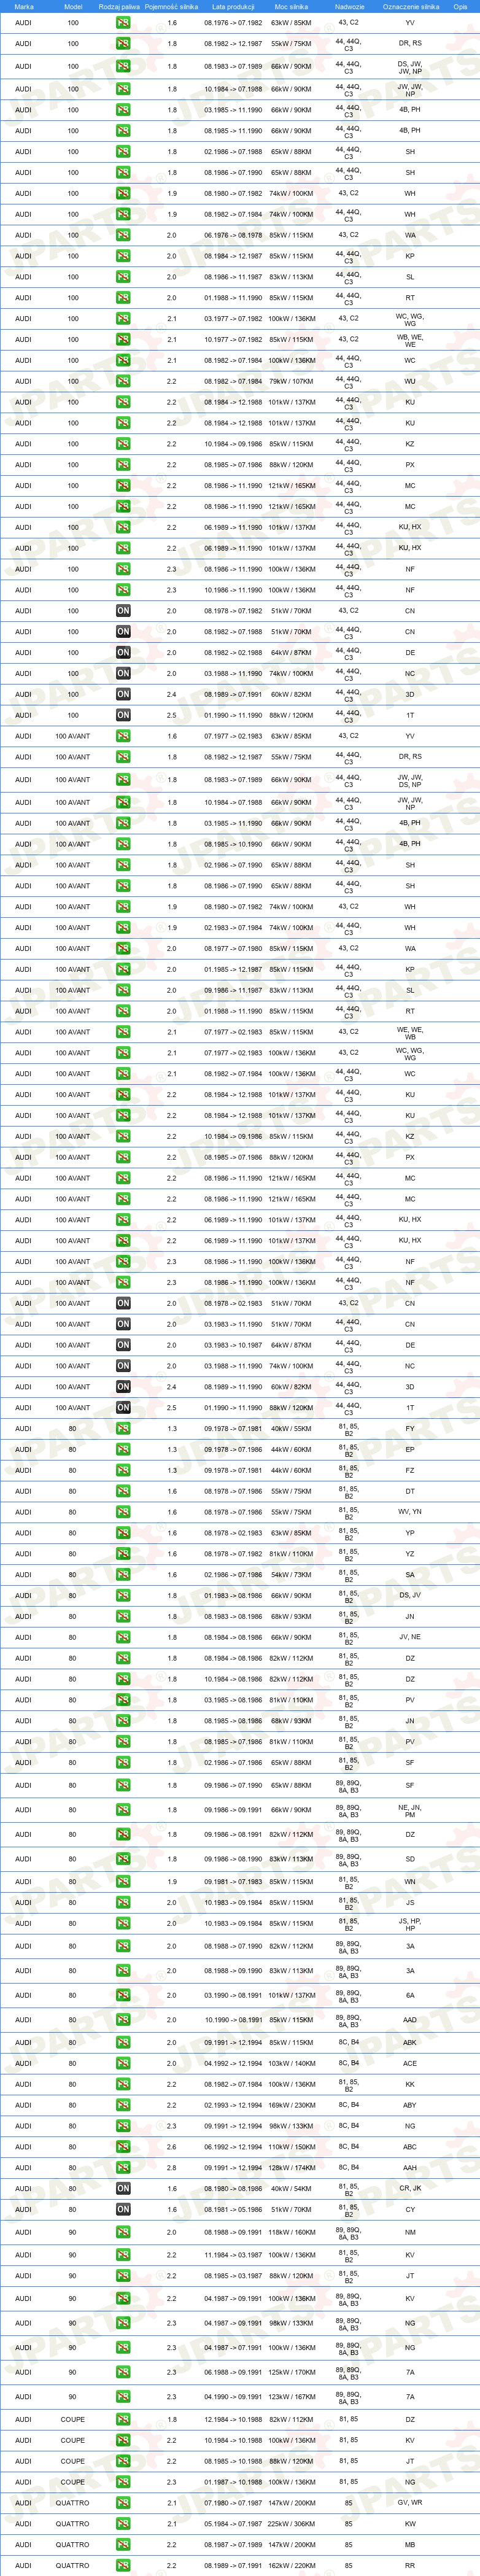Click the petrol icon in Quattro GV, WR row
Screen dimensions: 480x2576
[123, 2503]
